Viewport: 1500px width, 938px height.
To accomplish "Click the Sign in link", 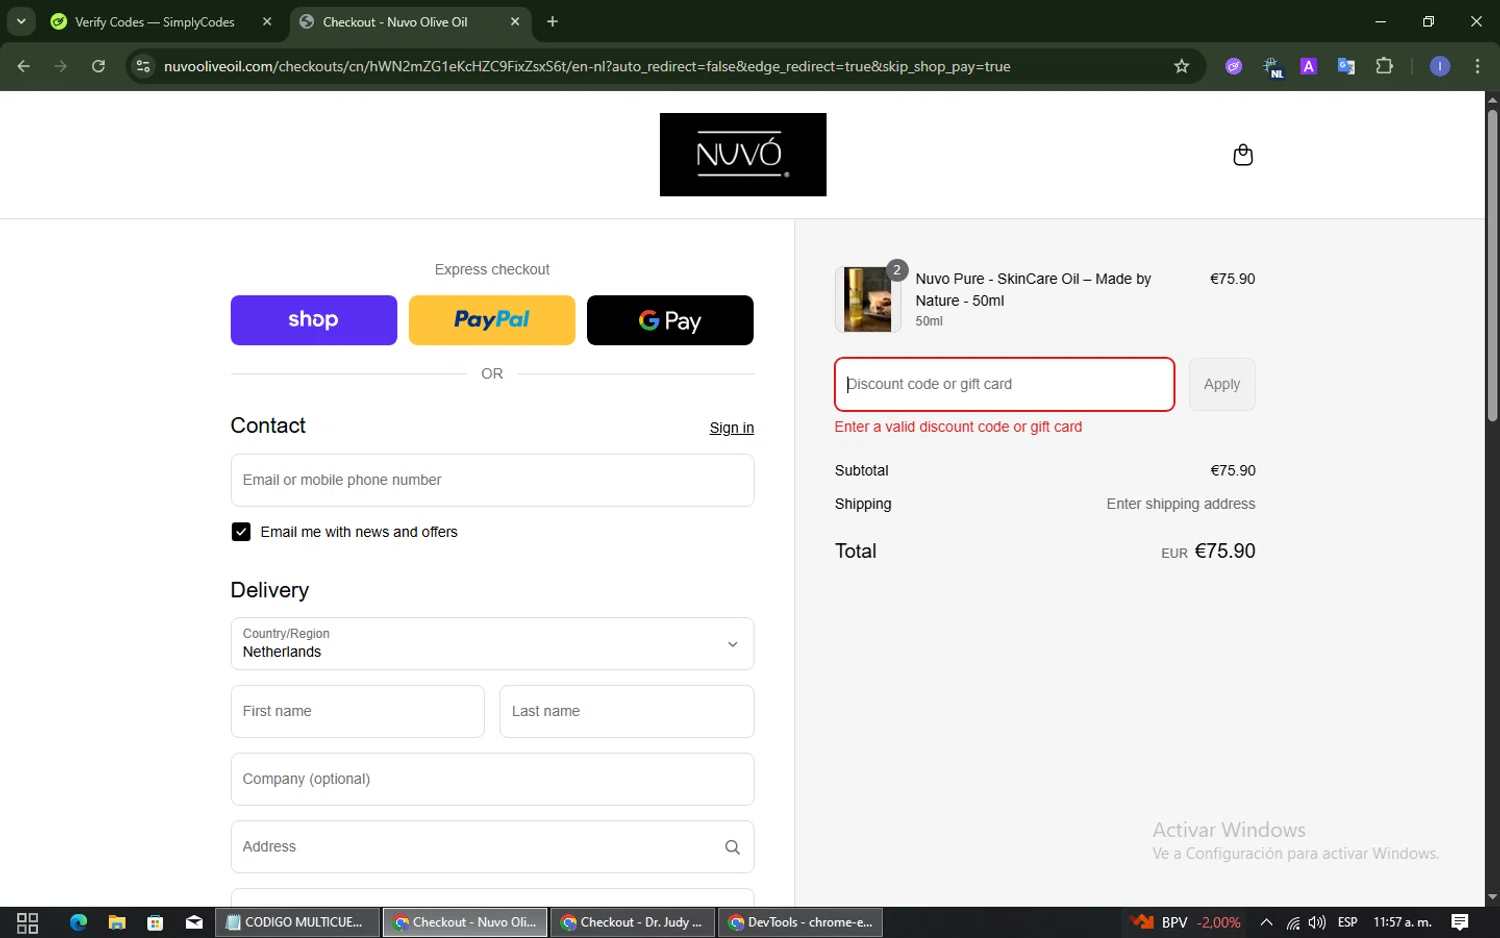I will [732, 428].
